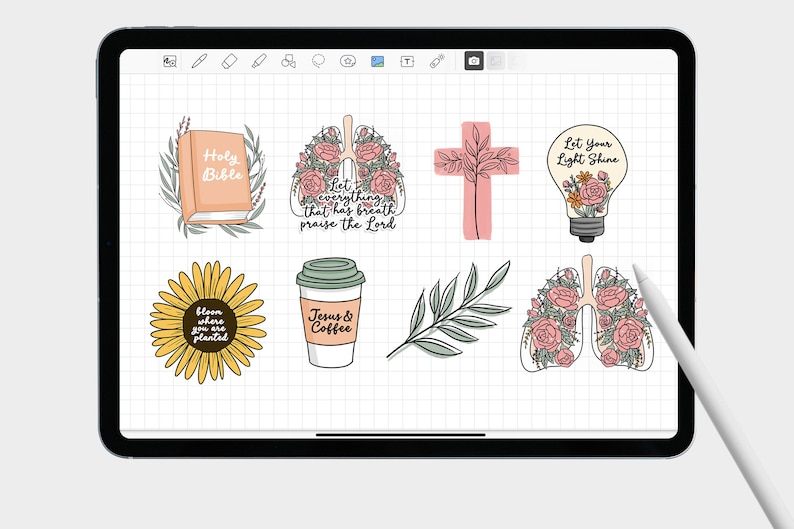Select the Let Your Light Shine bulb sticker
Viewport: 794px width, 529px height.
pos(587,183)
